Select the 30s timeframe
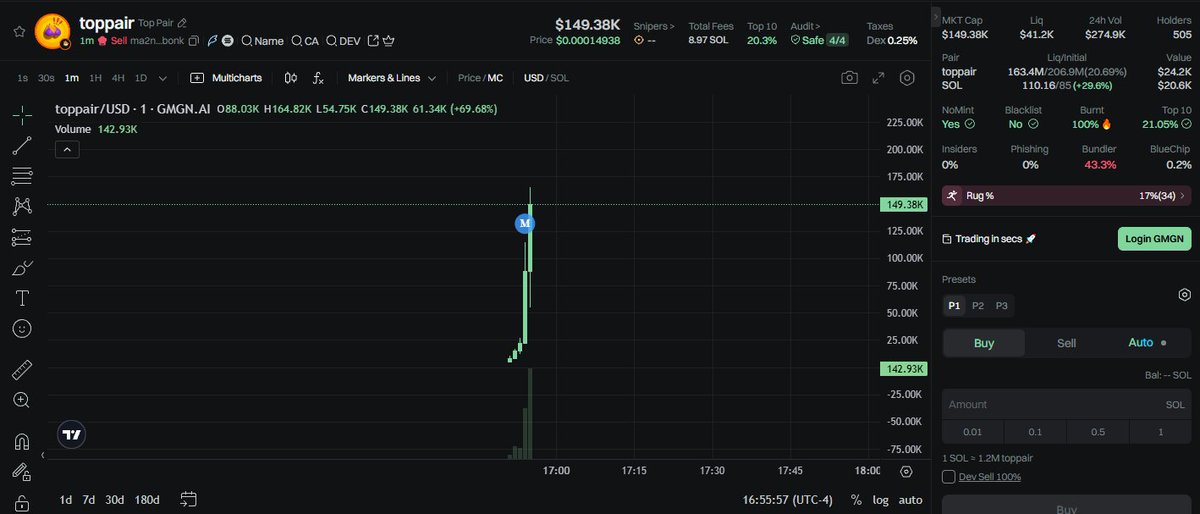Viewport: 1200px width, 514px height. point(45,78)
